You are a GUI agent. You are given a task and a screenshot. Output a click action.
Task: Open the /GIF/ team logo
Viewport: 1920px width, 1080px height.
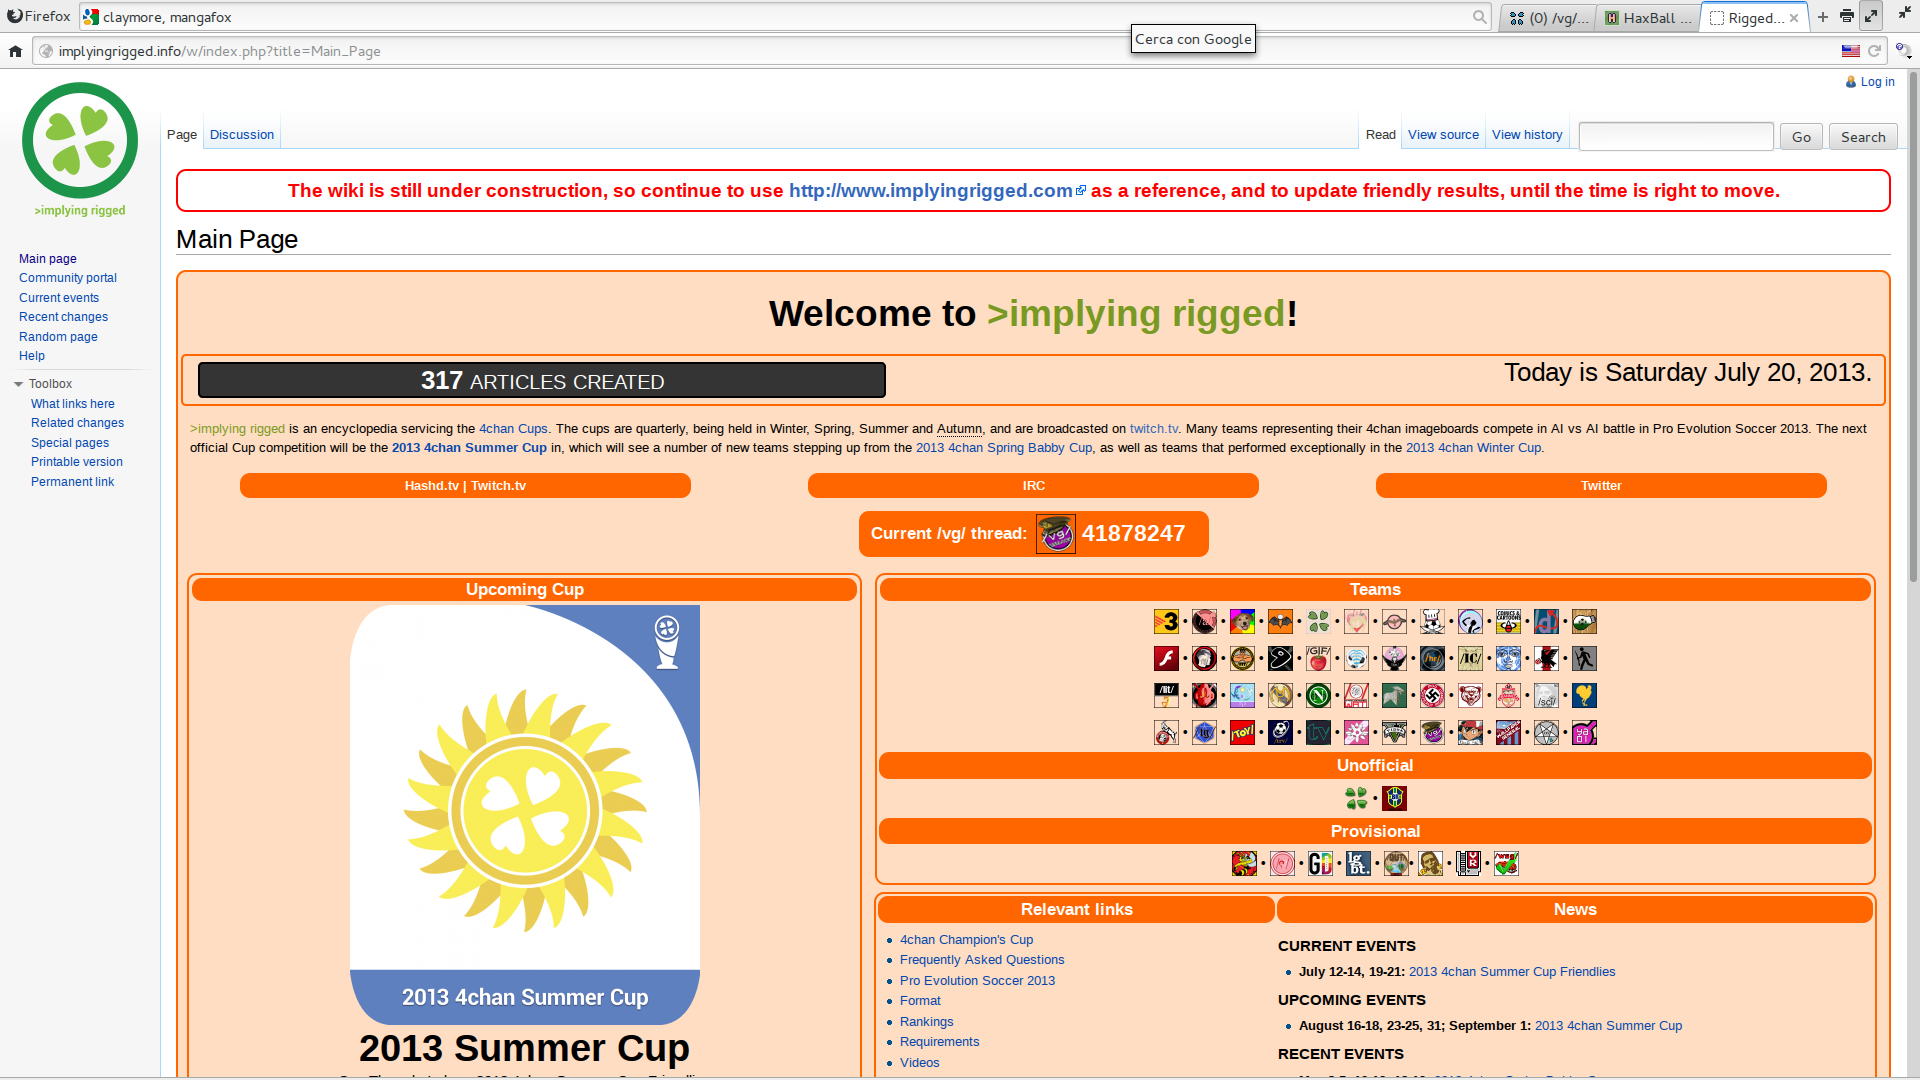point(1318,658)
